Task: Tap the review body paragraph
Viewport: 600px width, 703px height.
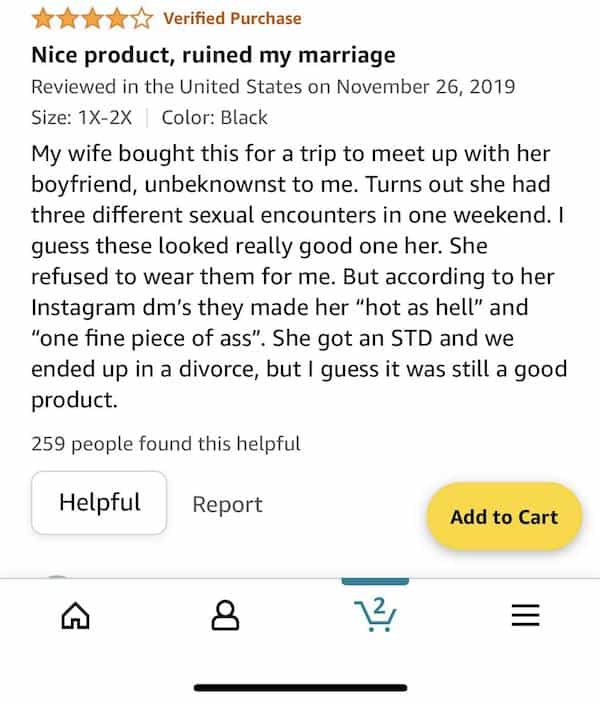Action: 299,277
